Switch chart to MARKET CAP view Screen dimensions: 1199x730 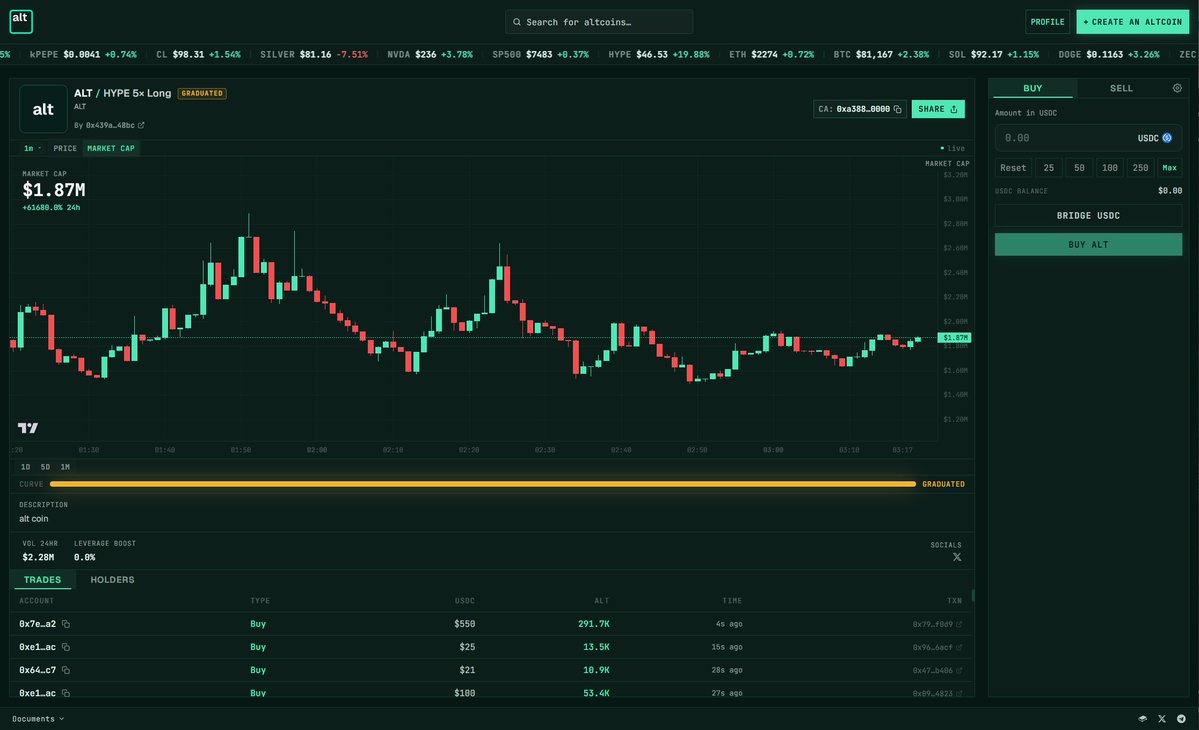point(111,148)
